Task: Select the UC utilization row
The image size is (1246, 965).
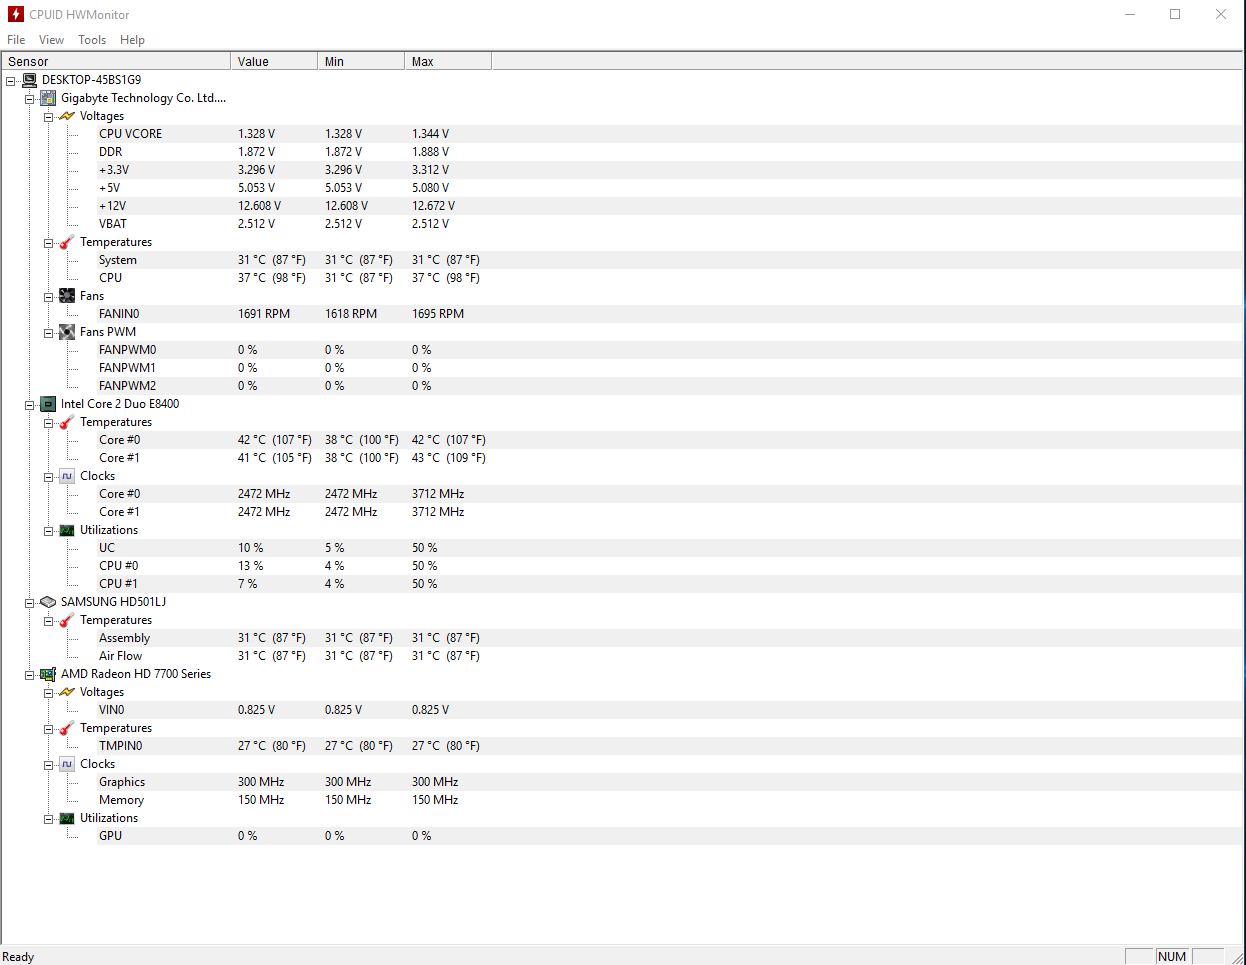Action: (668, 548)
